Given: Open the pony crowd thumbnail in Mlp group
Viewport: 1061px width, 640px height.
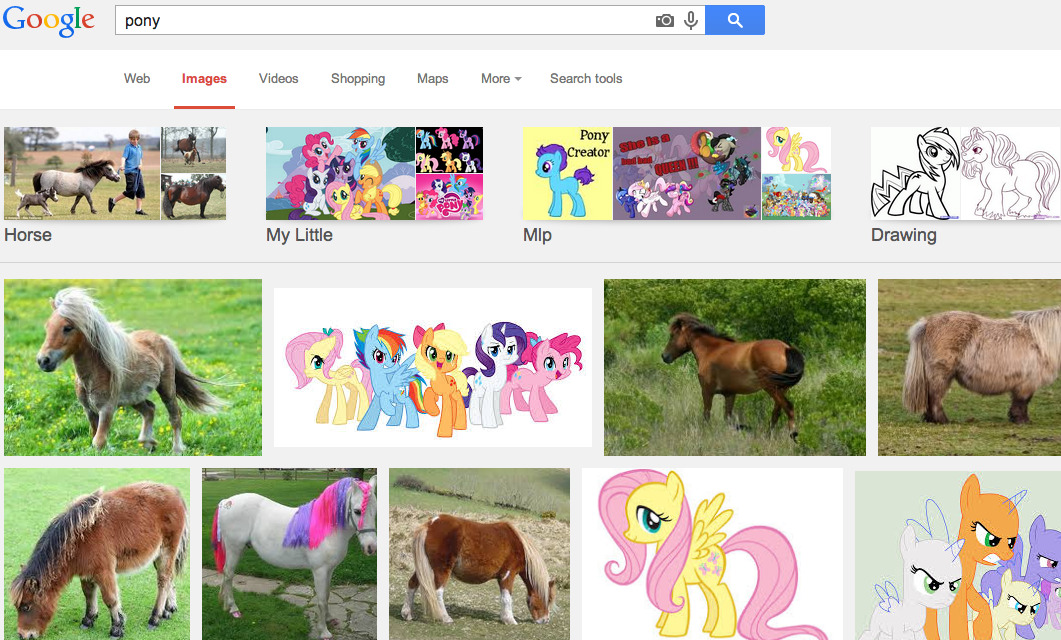Looking at the screenshot, I should point(796,197).
